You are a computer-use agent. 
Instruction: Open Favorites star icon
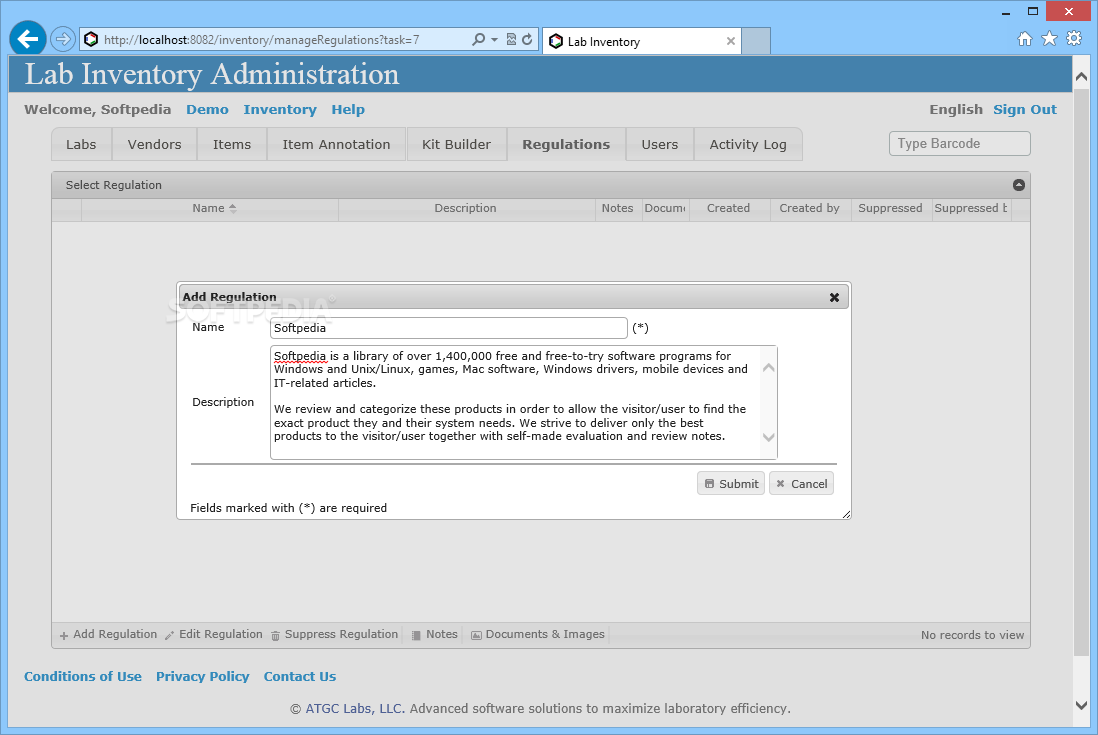[x=1049, y=38]
